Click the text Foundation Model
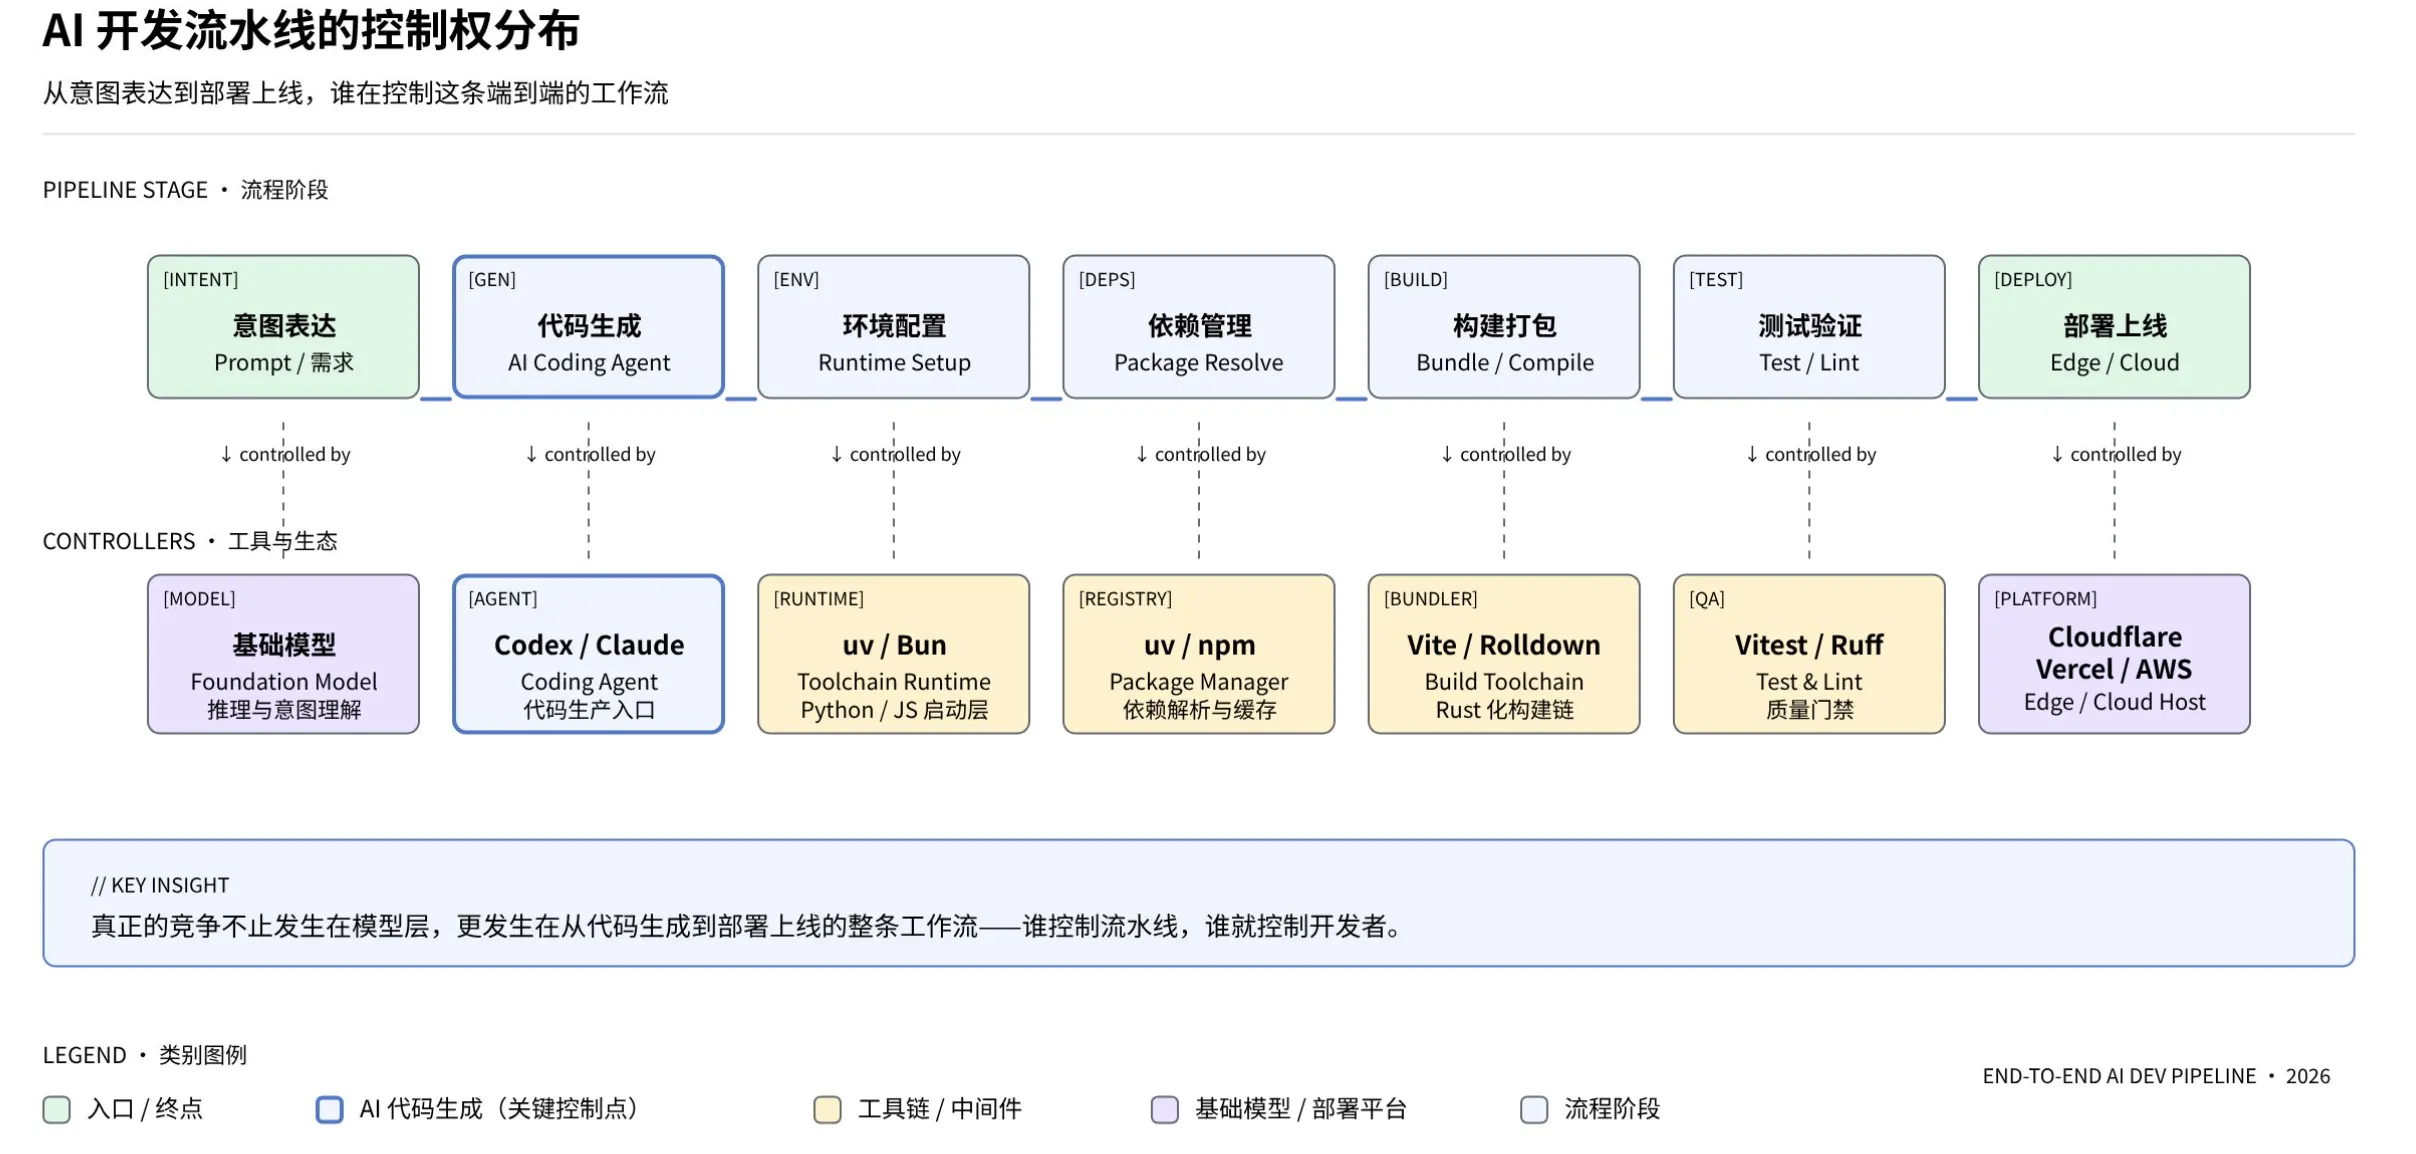Image resolution: width=2416 pixels, height=1154 pixels. [x=283, y=682]
